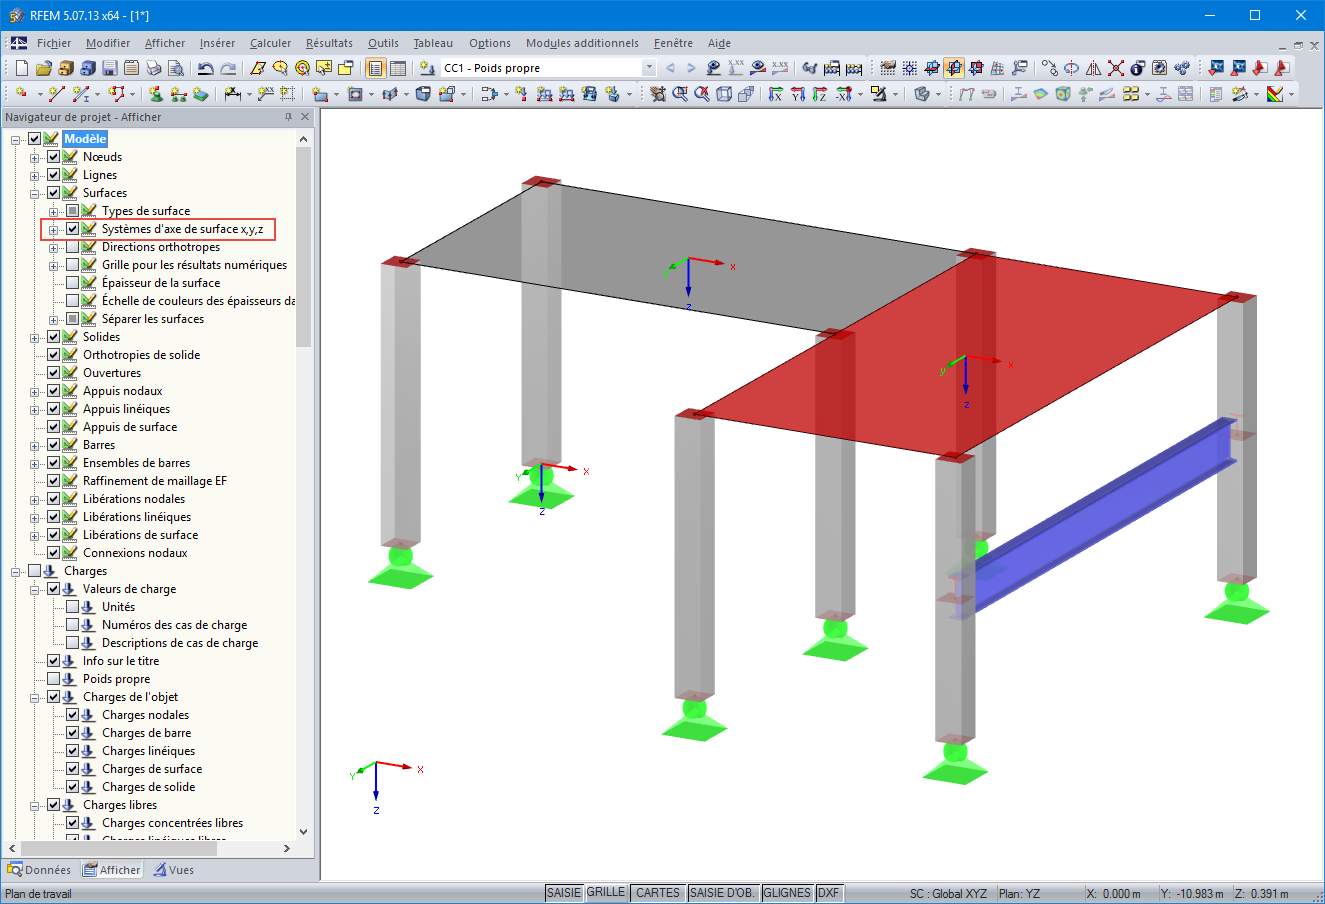Viewport: 1325px width, 904px height.
Task: Open the CC1 - Poids propre load case dropdown
Action: coord(649,68)
